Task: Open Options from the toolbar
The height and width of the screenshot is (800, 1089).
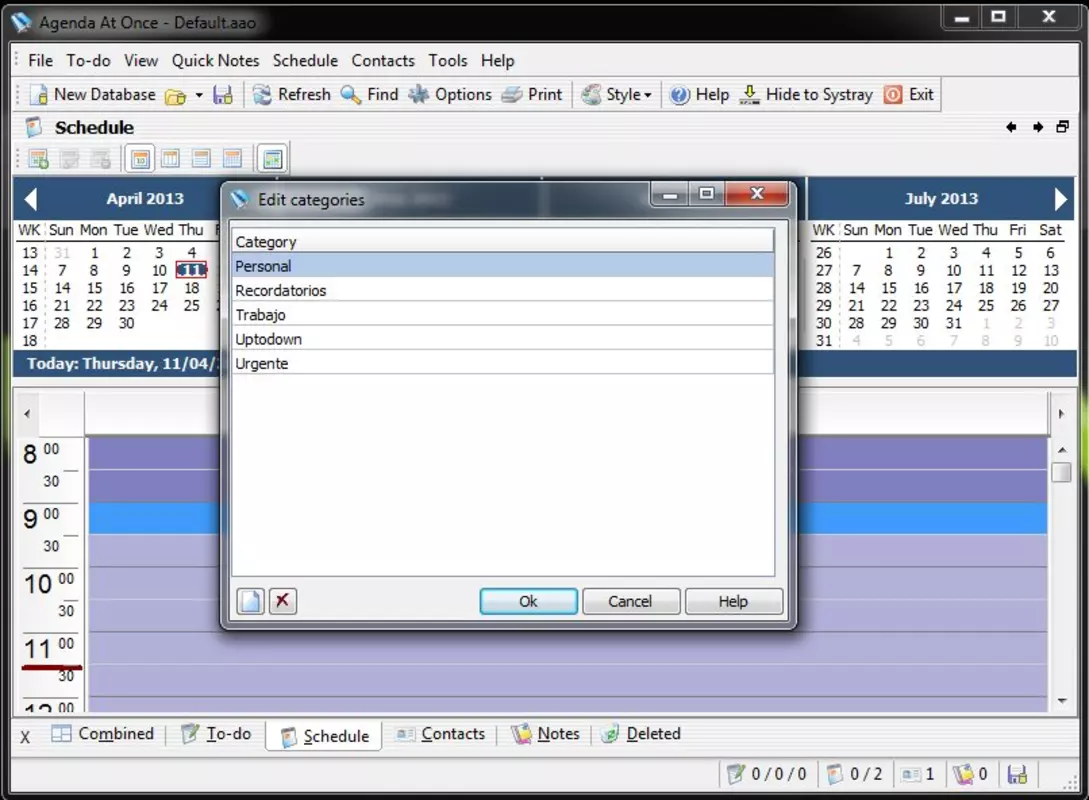Action: pyautogui.click(x=450, y=94)
